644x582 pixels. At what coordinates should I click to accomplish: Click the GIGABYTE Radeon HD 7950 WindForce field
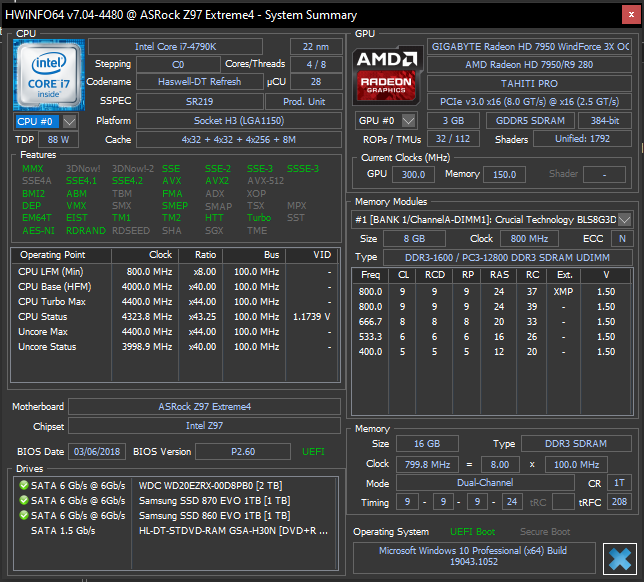pyautogui.click(x=529, y=47)
